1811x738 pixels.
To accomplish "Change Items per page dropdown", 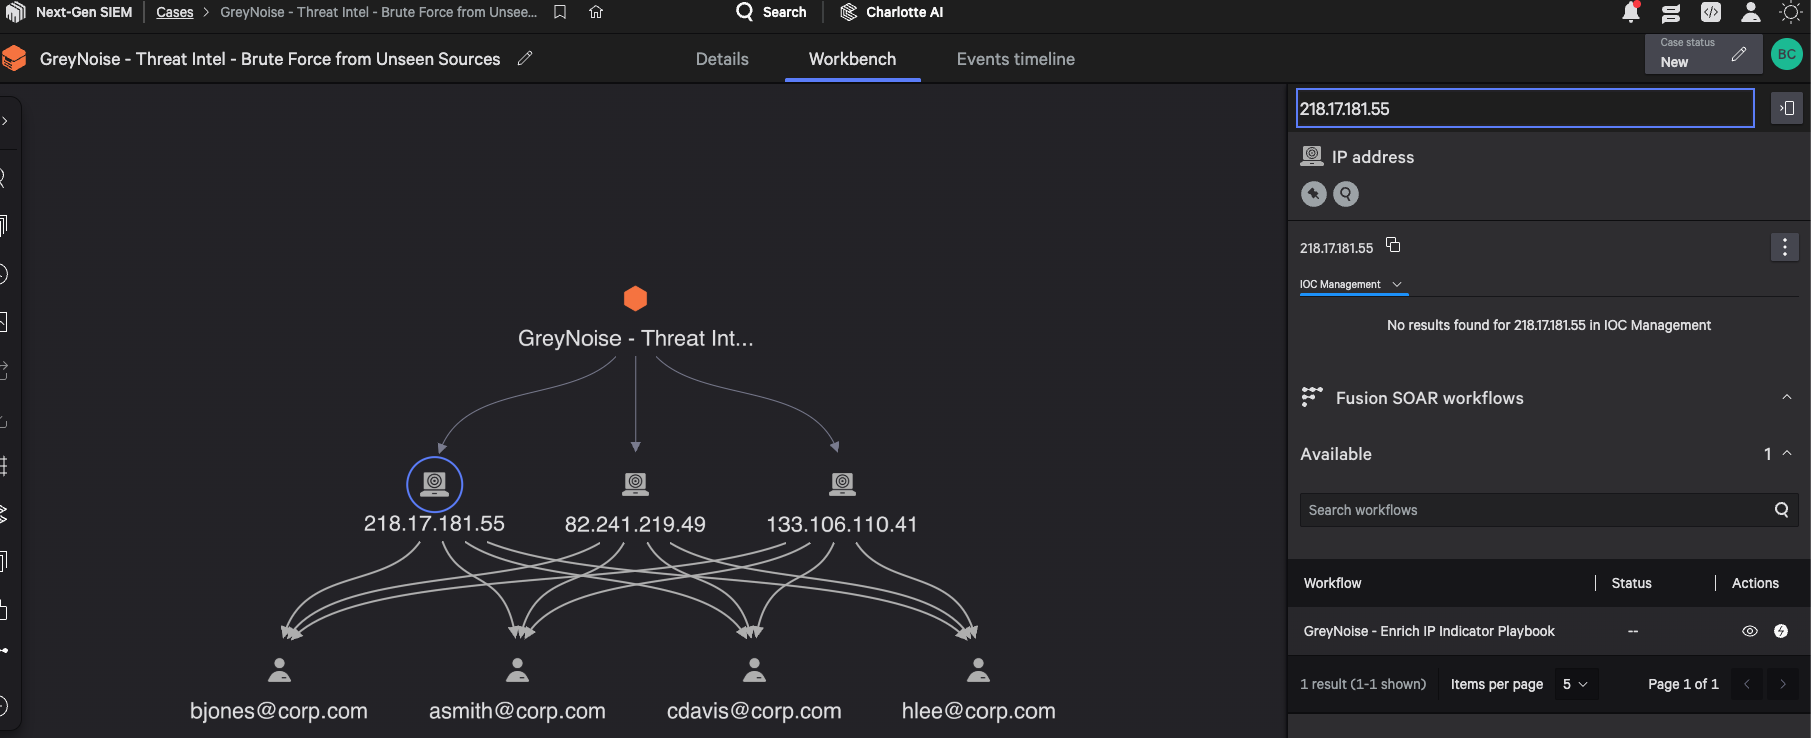I will tap(1575, 684).
